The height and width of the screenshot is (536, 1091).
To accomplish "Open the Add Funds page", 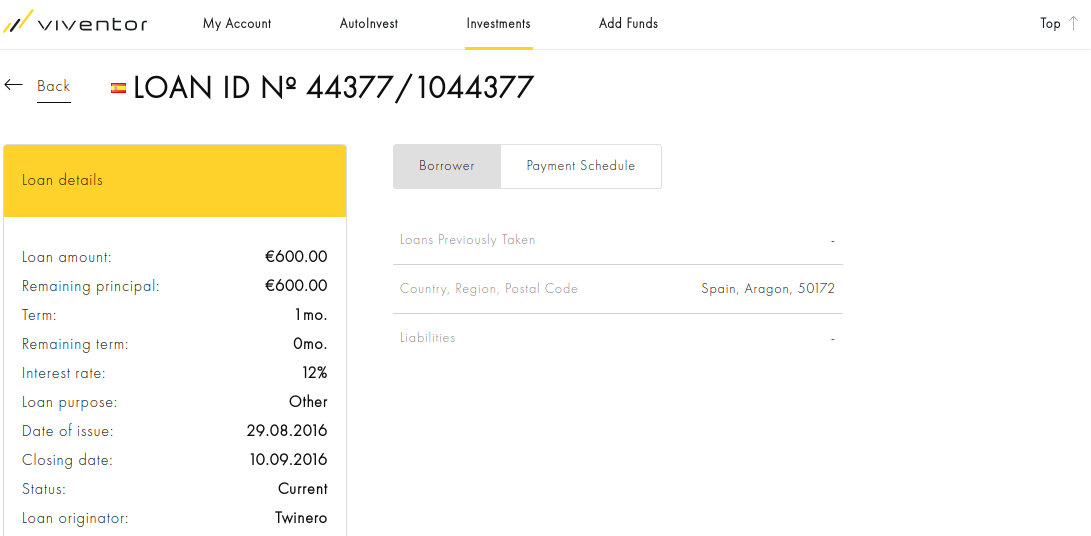I will [x=628, y=24].
